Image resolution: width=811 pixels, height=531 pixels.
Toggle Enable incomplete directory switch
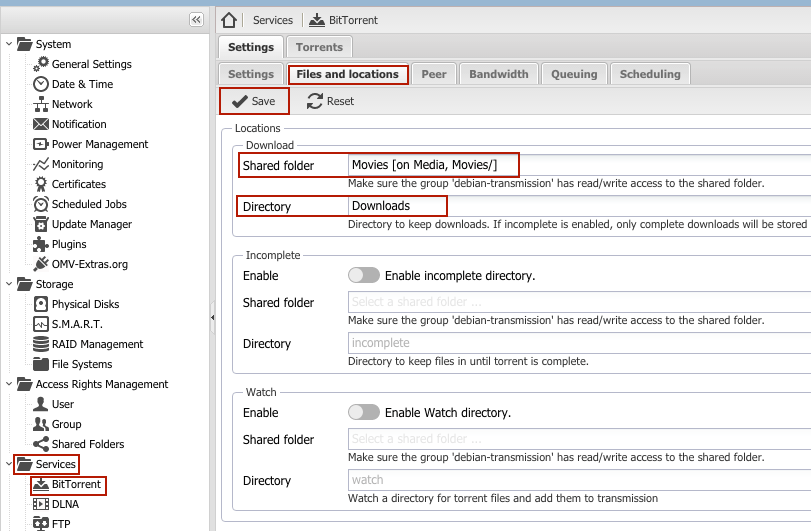pyautogui.click(x=364, y=275)
